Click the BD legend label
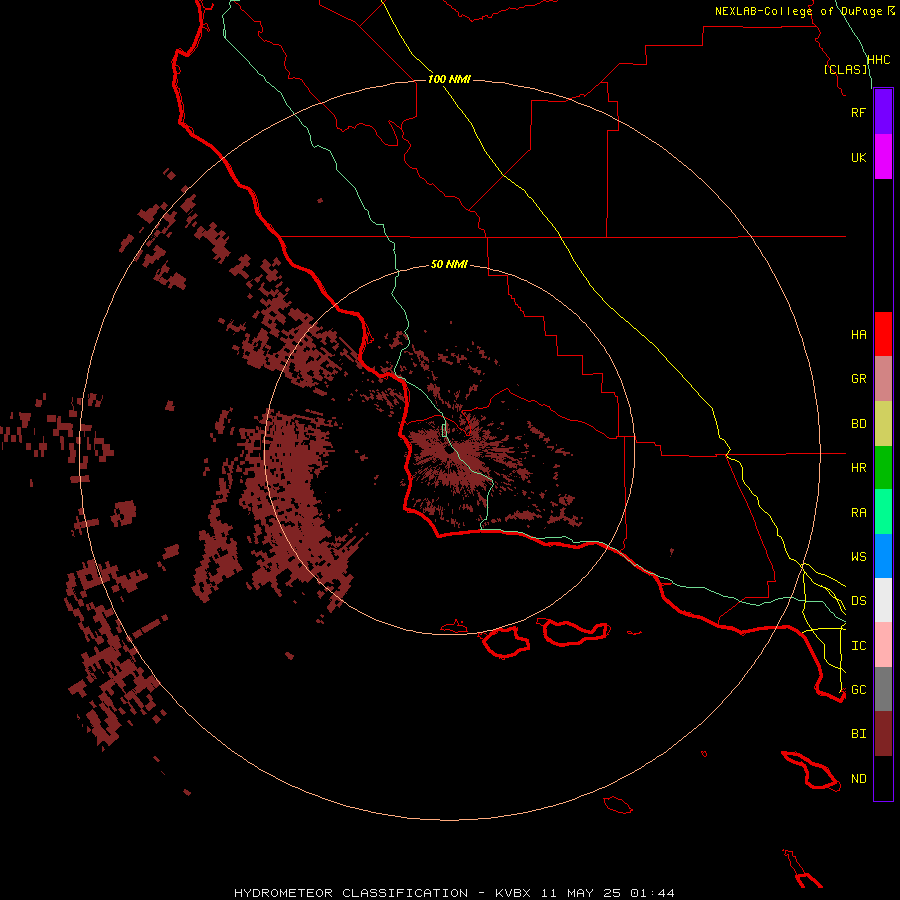 858,424
